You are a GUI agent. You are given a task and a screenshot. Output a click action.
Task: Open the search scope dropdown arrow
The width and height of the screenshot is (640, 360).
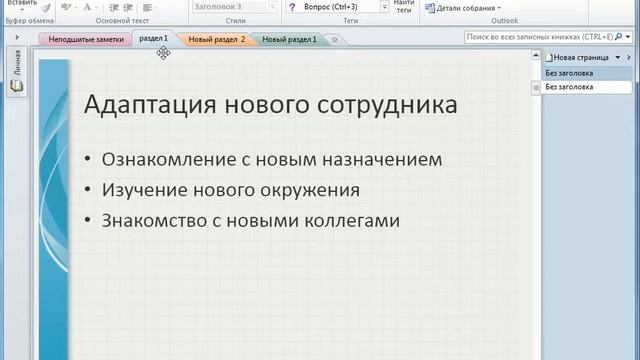point(628,37)
